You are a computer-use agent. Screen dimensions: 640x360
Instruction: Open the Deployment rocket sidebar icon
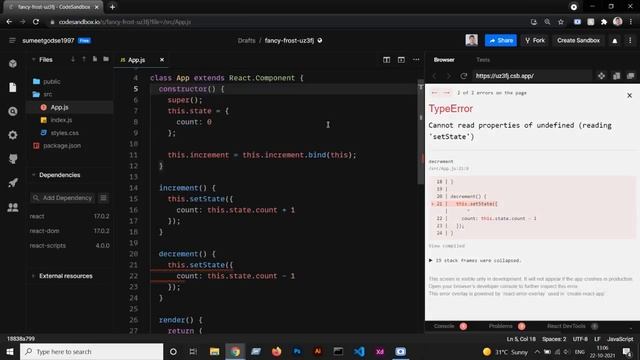pyautogui.click(x=13, y=183)
